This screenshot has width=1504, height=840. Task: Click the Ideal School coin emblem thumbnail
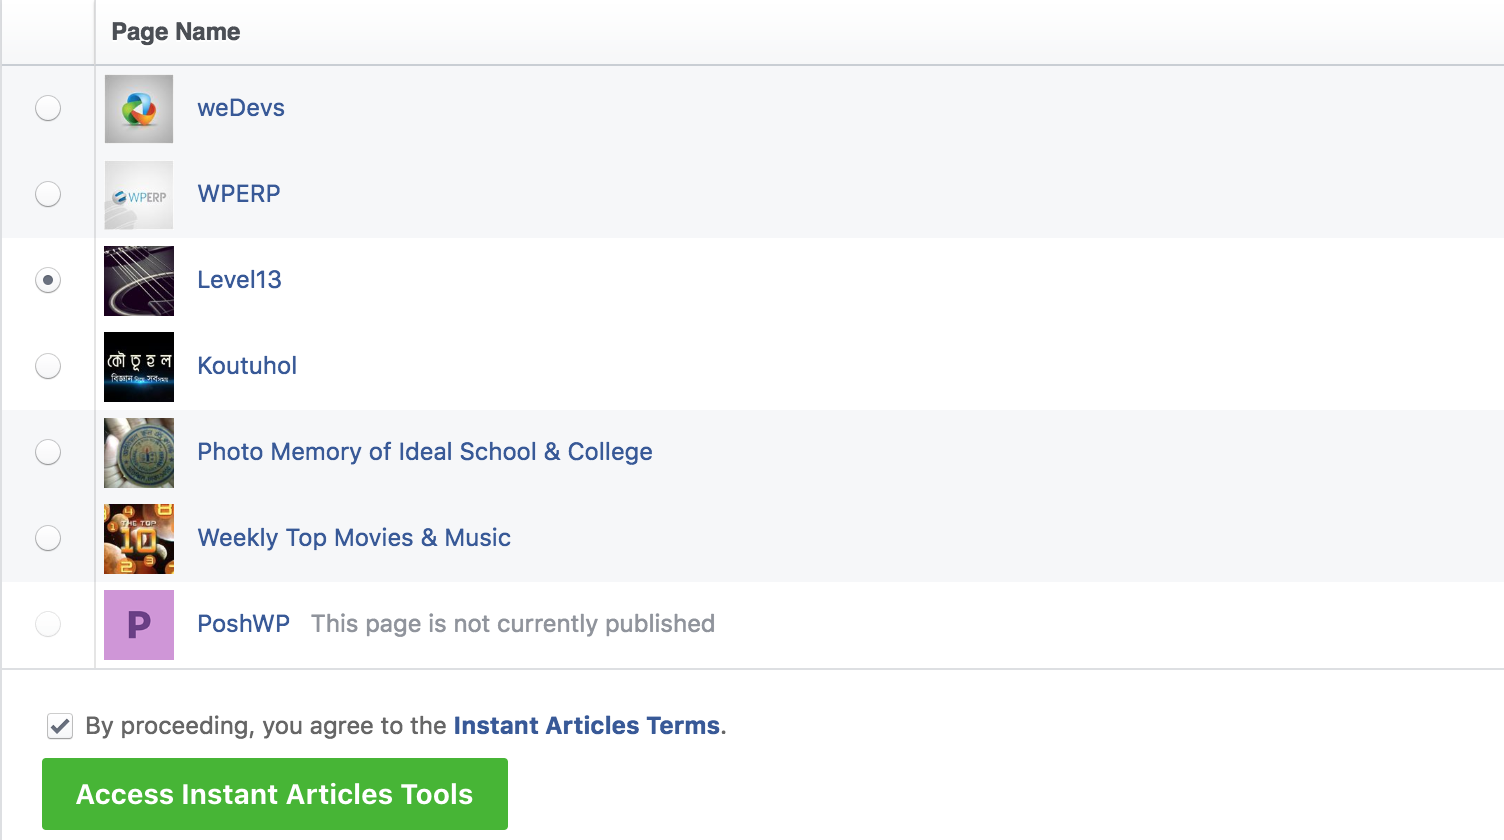[x=139, y=453]
